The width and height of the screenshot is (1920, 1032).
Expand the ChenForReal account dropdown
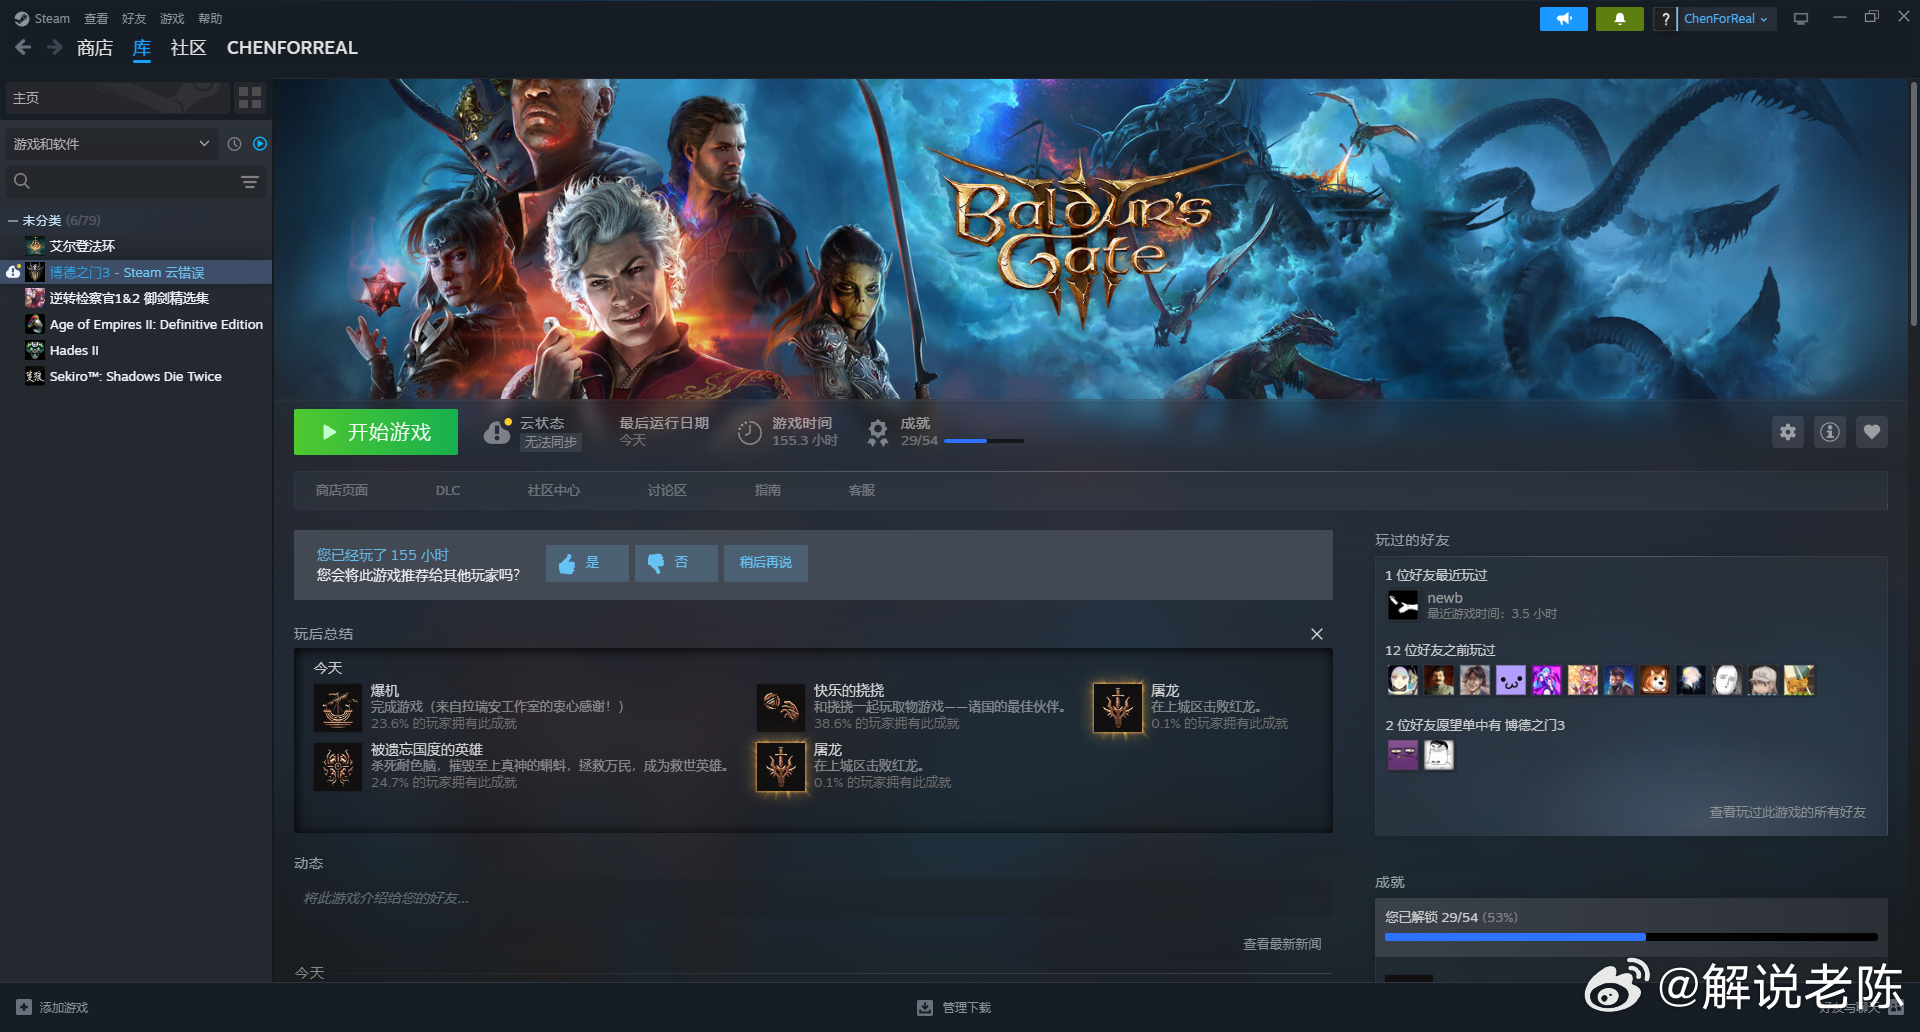1725,19
